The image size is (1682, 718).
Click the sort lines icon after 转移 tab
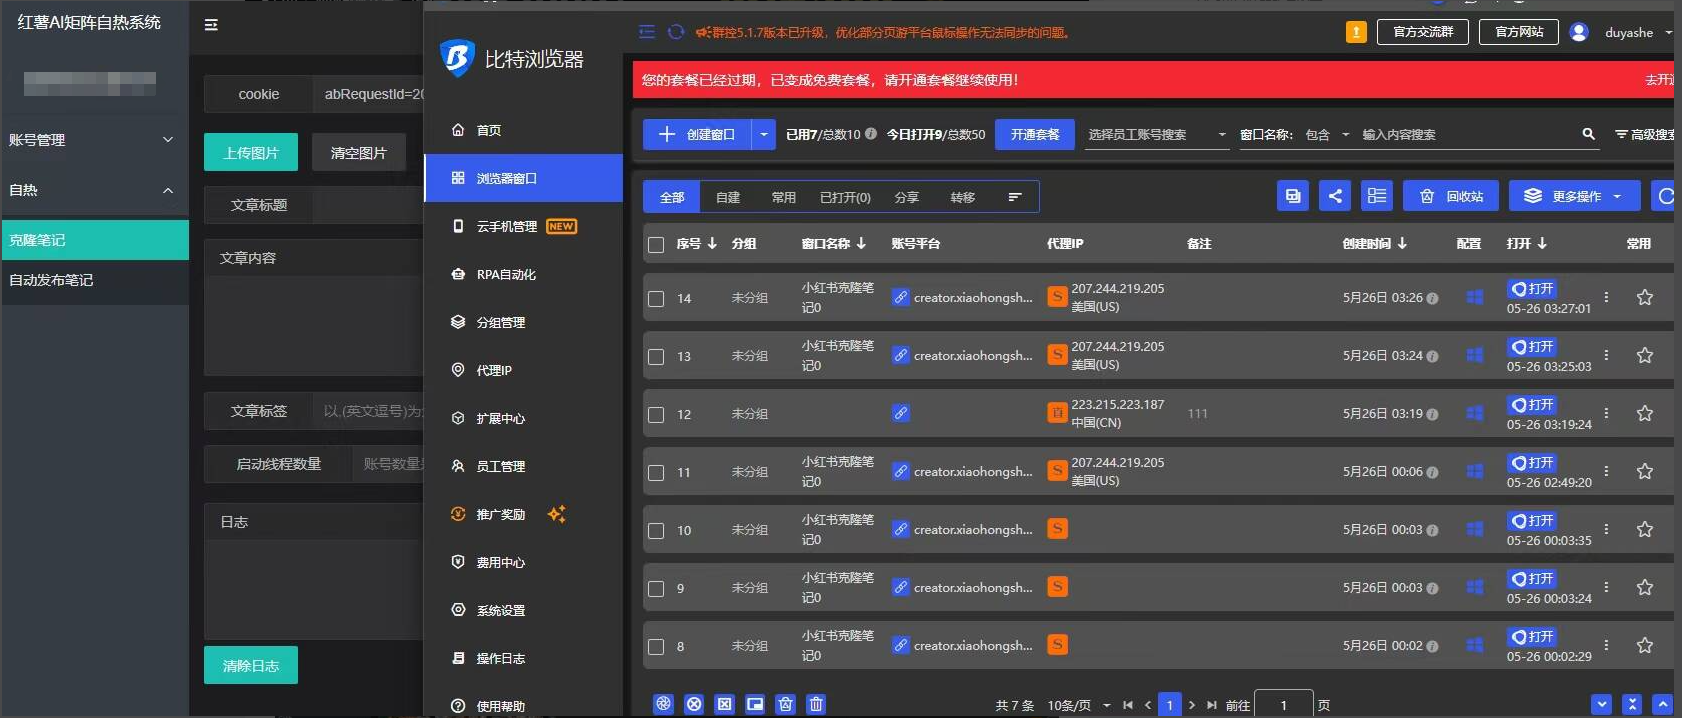[1015, 197]
